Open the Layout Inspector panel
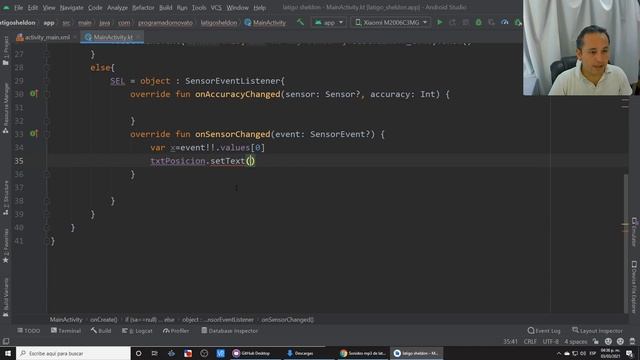Image resolution: width=640 pixels, height=360 pixels. [597, 331]
